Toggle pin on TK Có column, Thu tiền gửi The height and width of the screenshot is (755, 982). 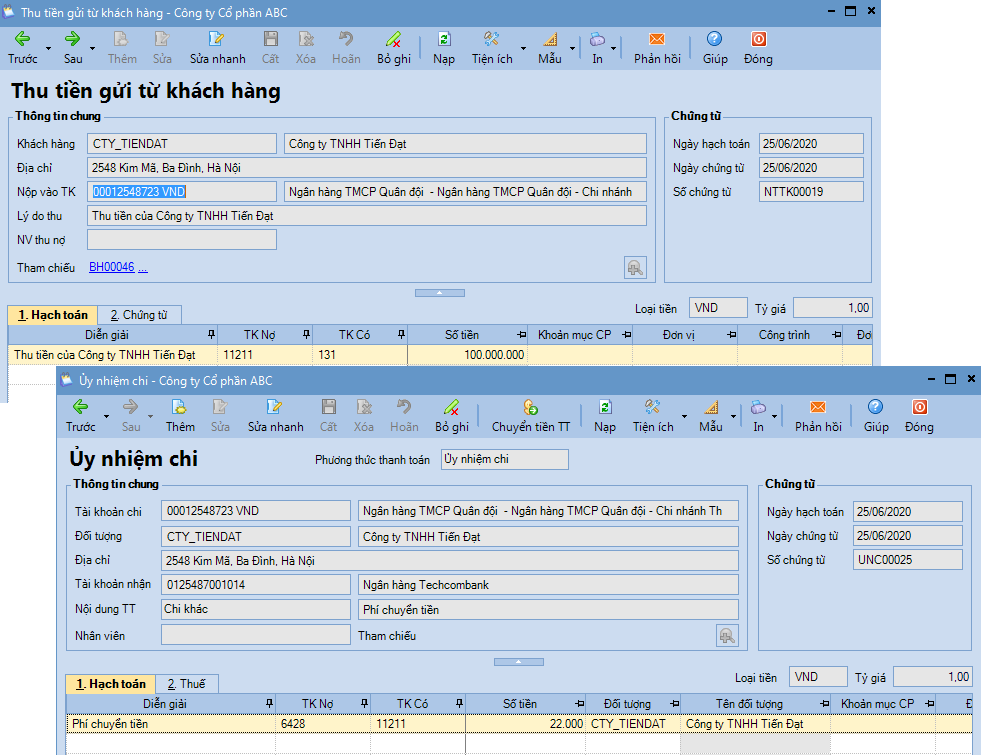(x=401, y=335)
